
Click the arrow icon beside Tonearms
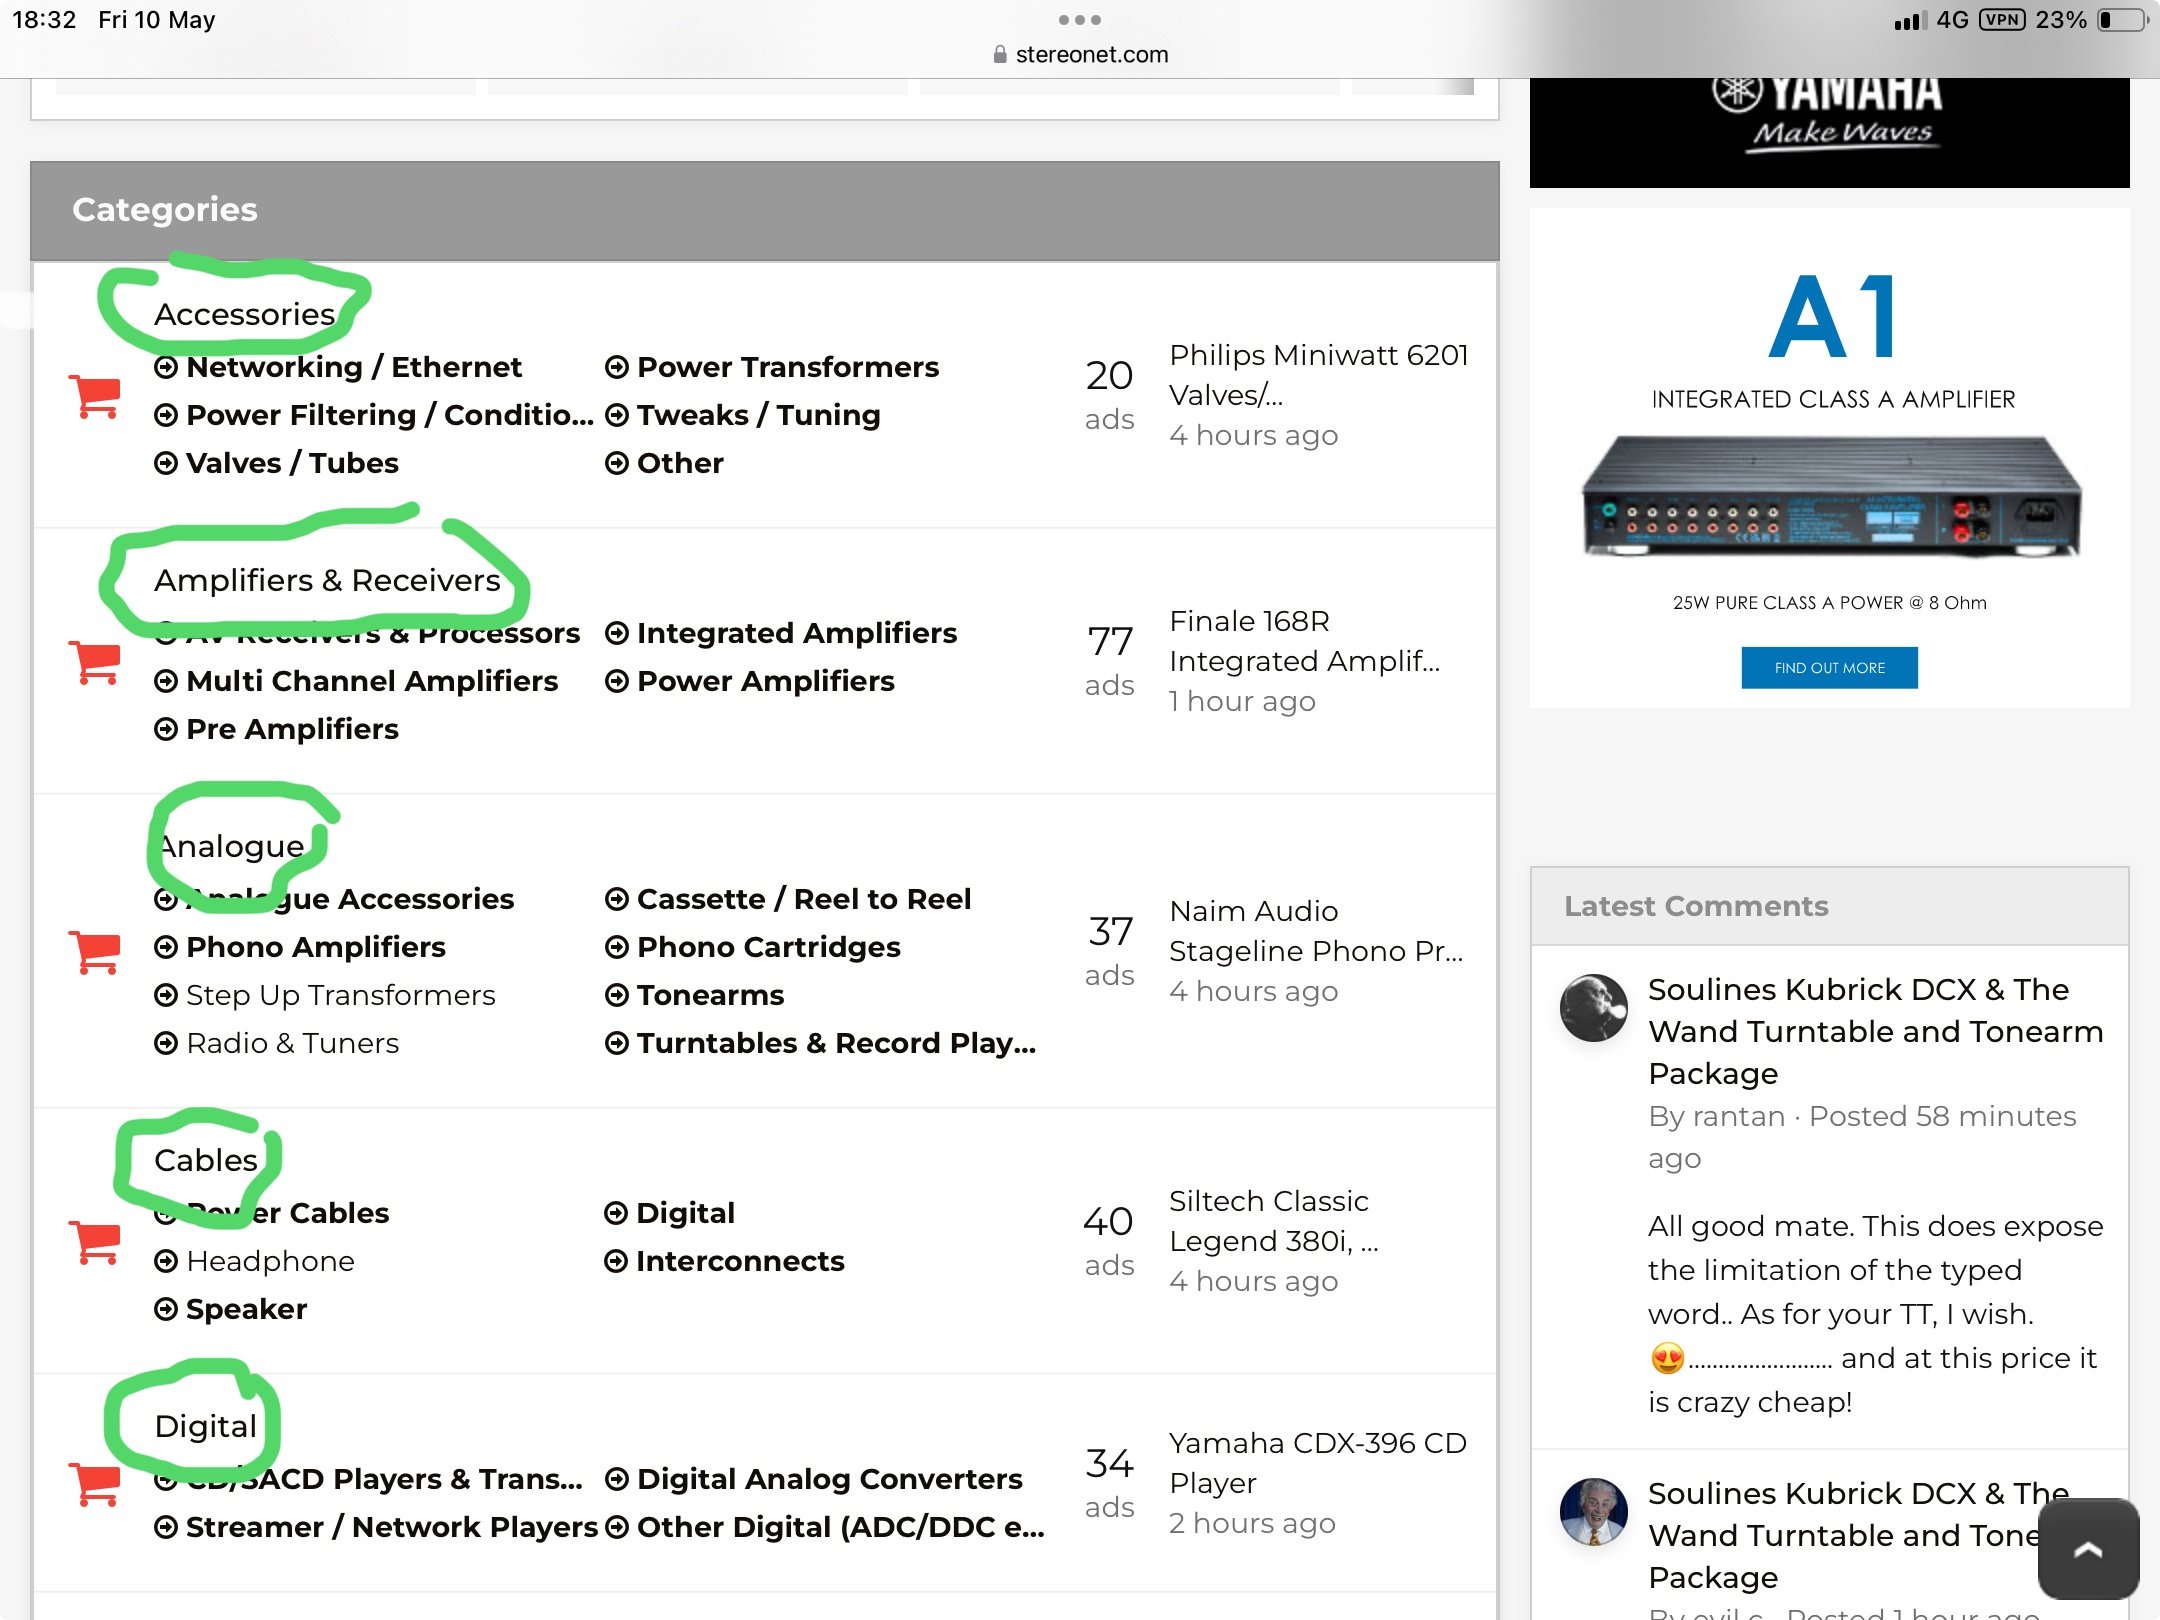[x=617, y=995]
